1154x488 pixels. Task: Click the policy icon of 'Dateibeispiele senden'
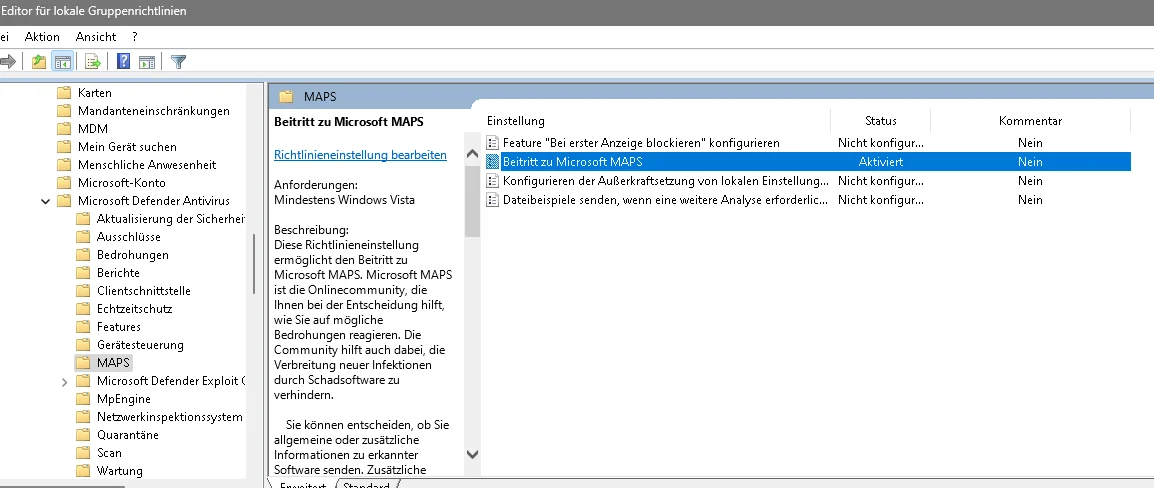point(493,200)
